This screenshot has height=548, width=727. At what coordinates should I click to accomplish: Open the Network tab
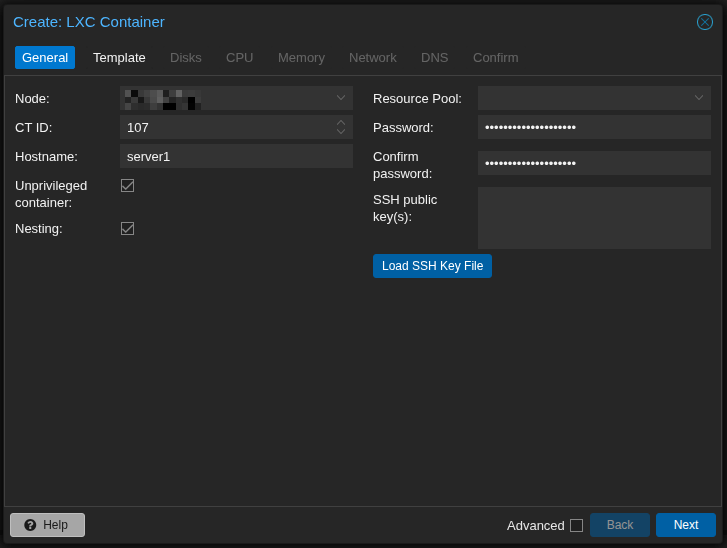pos(373,57)
